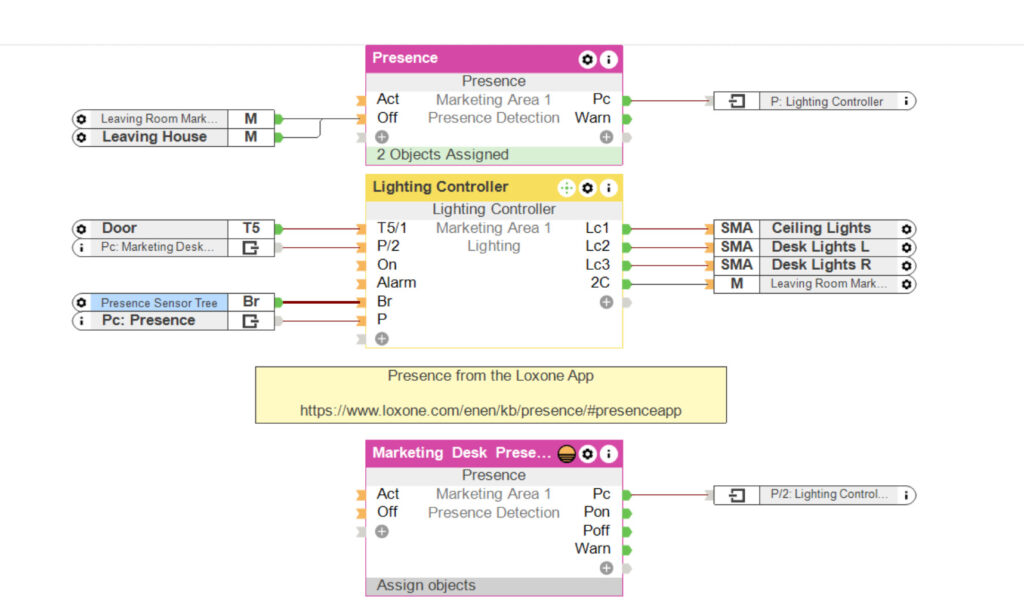Show info for P: Lighting Controller connector
The image size is (1024, 604).
point(906,101)
